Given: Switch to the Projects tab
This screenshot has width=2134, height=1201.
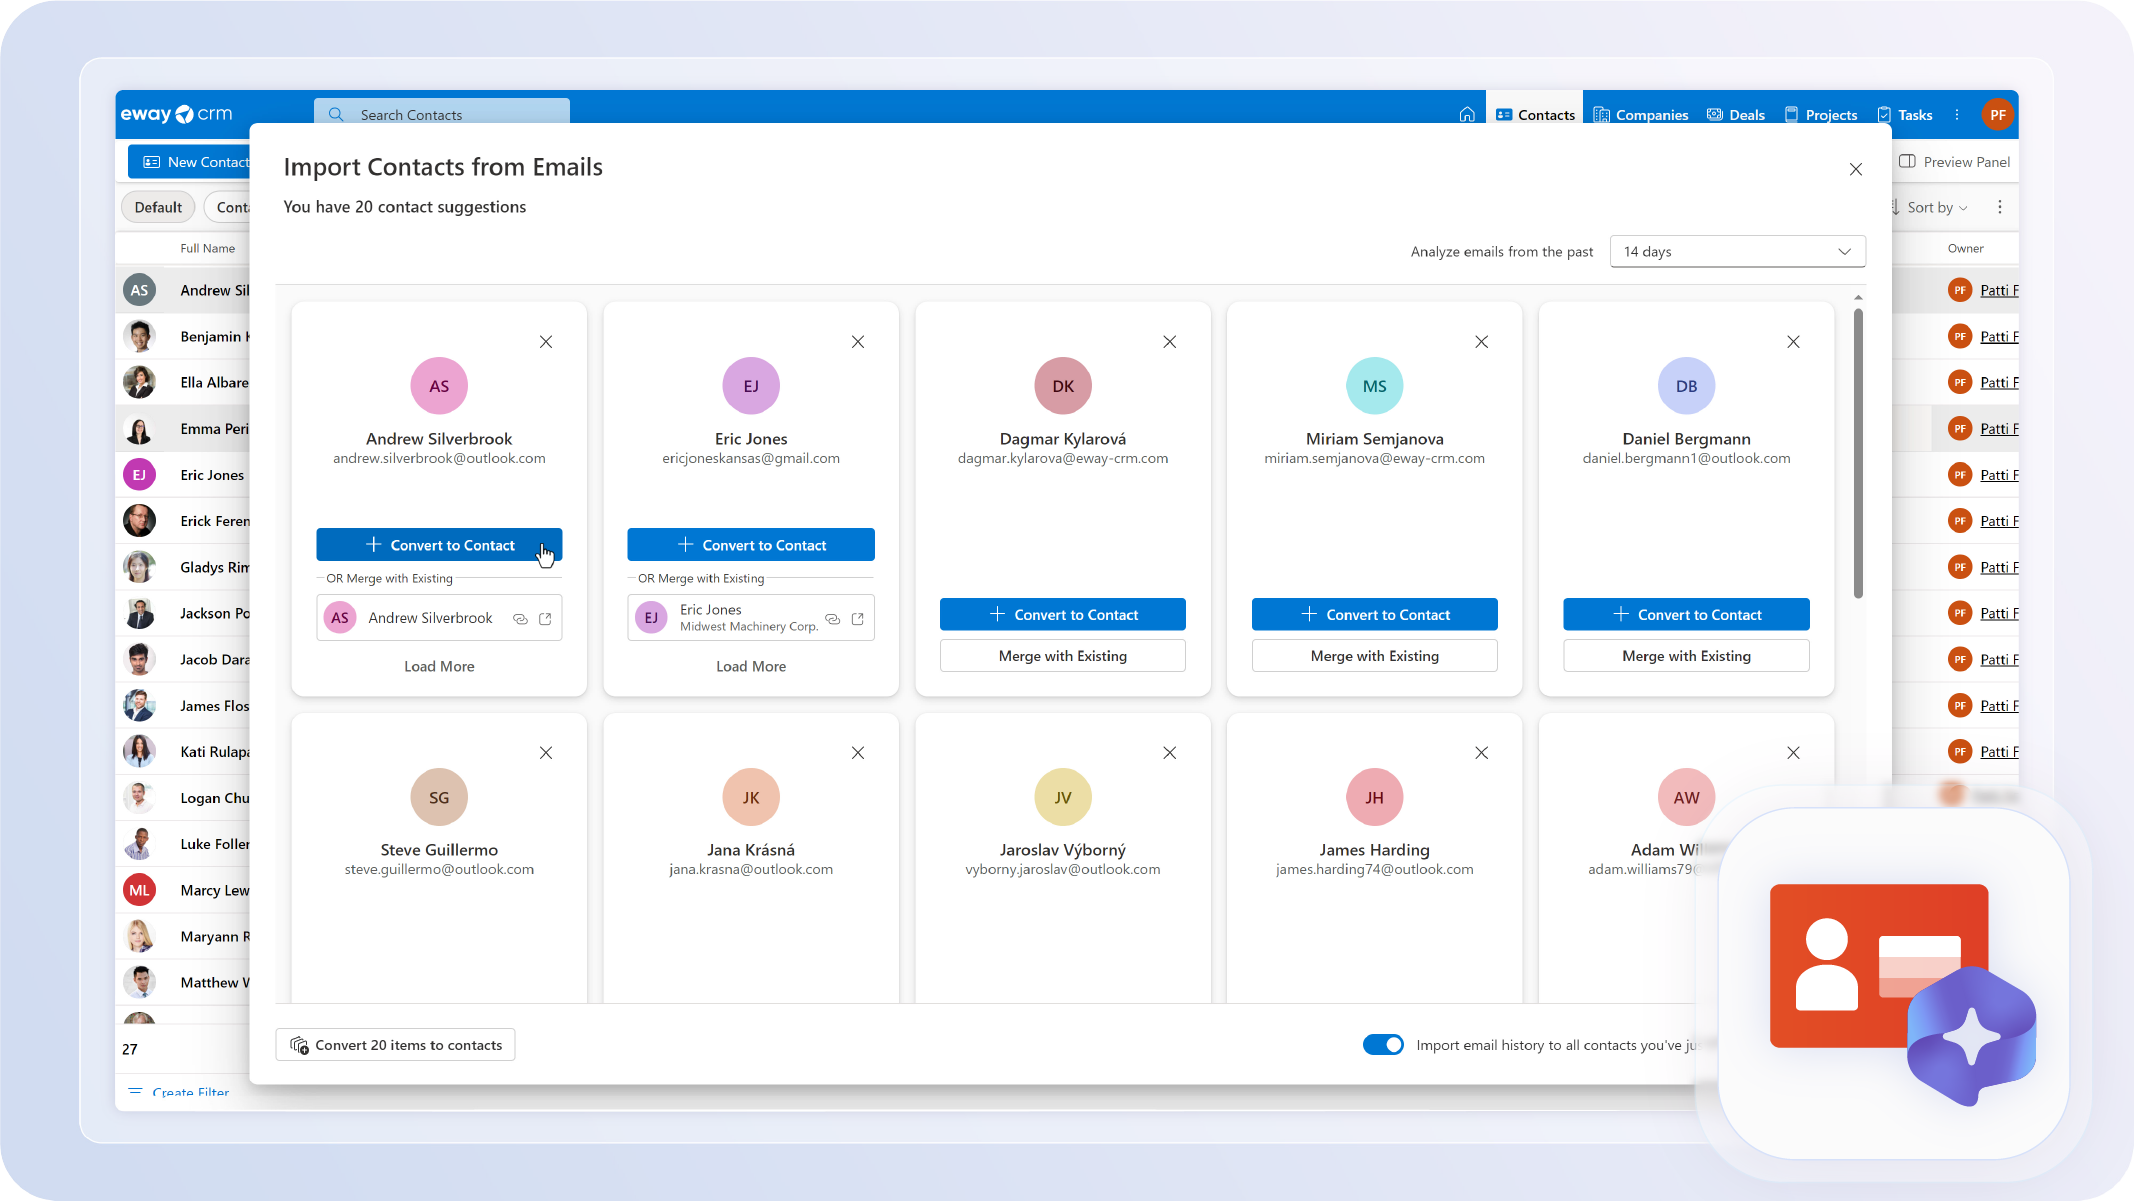Looking at the screenshot, I should (1821, 115).
